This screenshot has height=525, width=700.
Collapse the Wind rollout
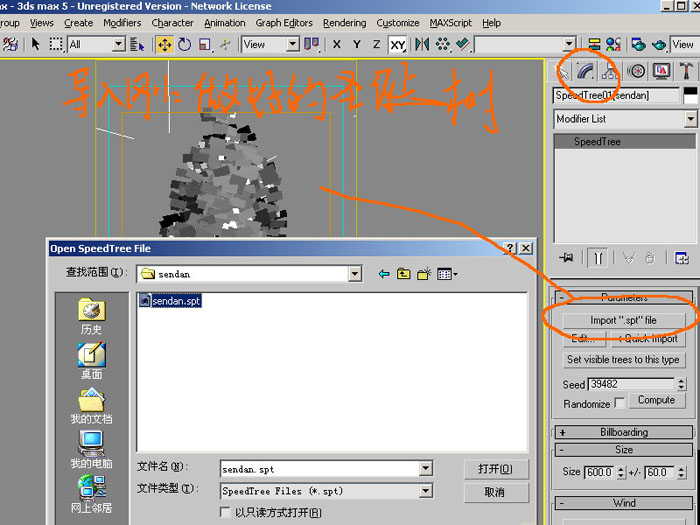624,503
